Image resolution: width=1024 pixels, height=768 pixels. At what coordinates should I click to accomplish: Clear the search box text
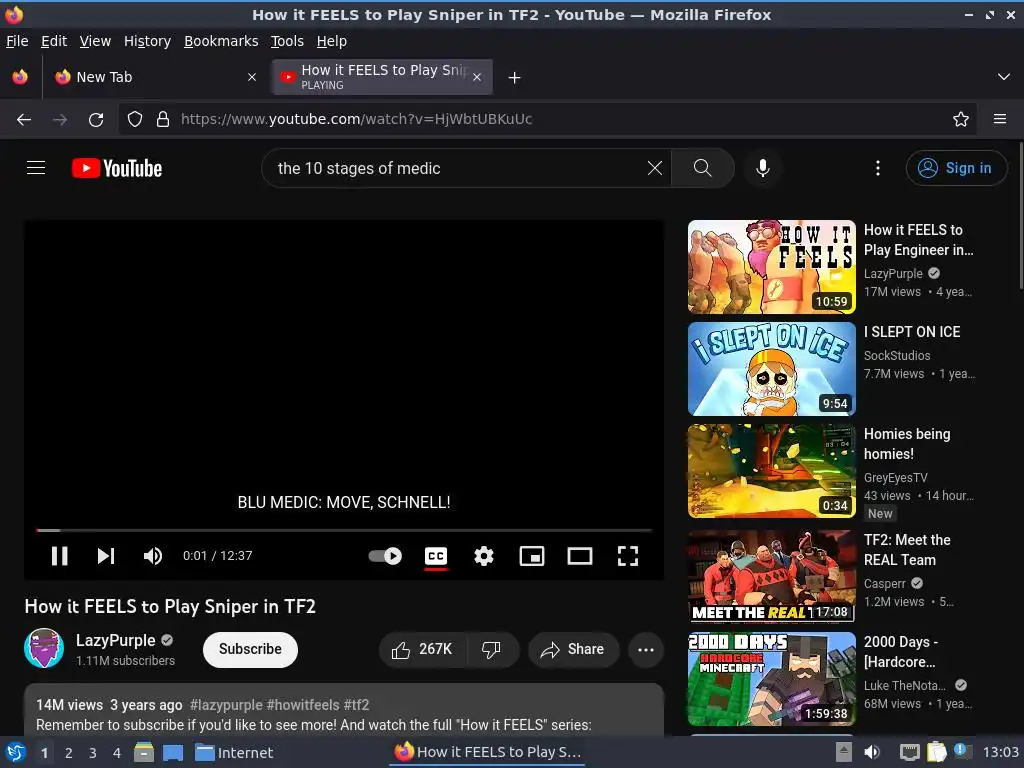(x=655, y=168)
